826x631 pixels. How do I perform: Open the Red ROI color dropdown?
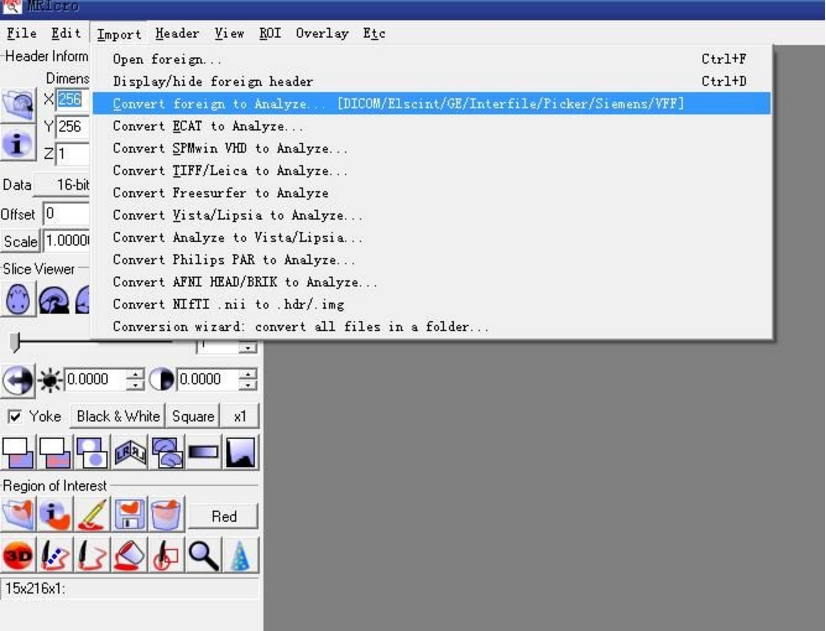223,516
